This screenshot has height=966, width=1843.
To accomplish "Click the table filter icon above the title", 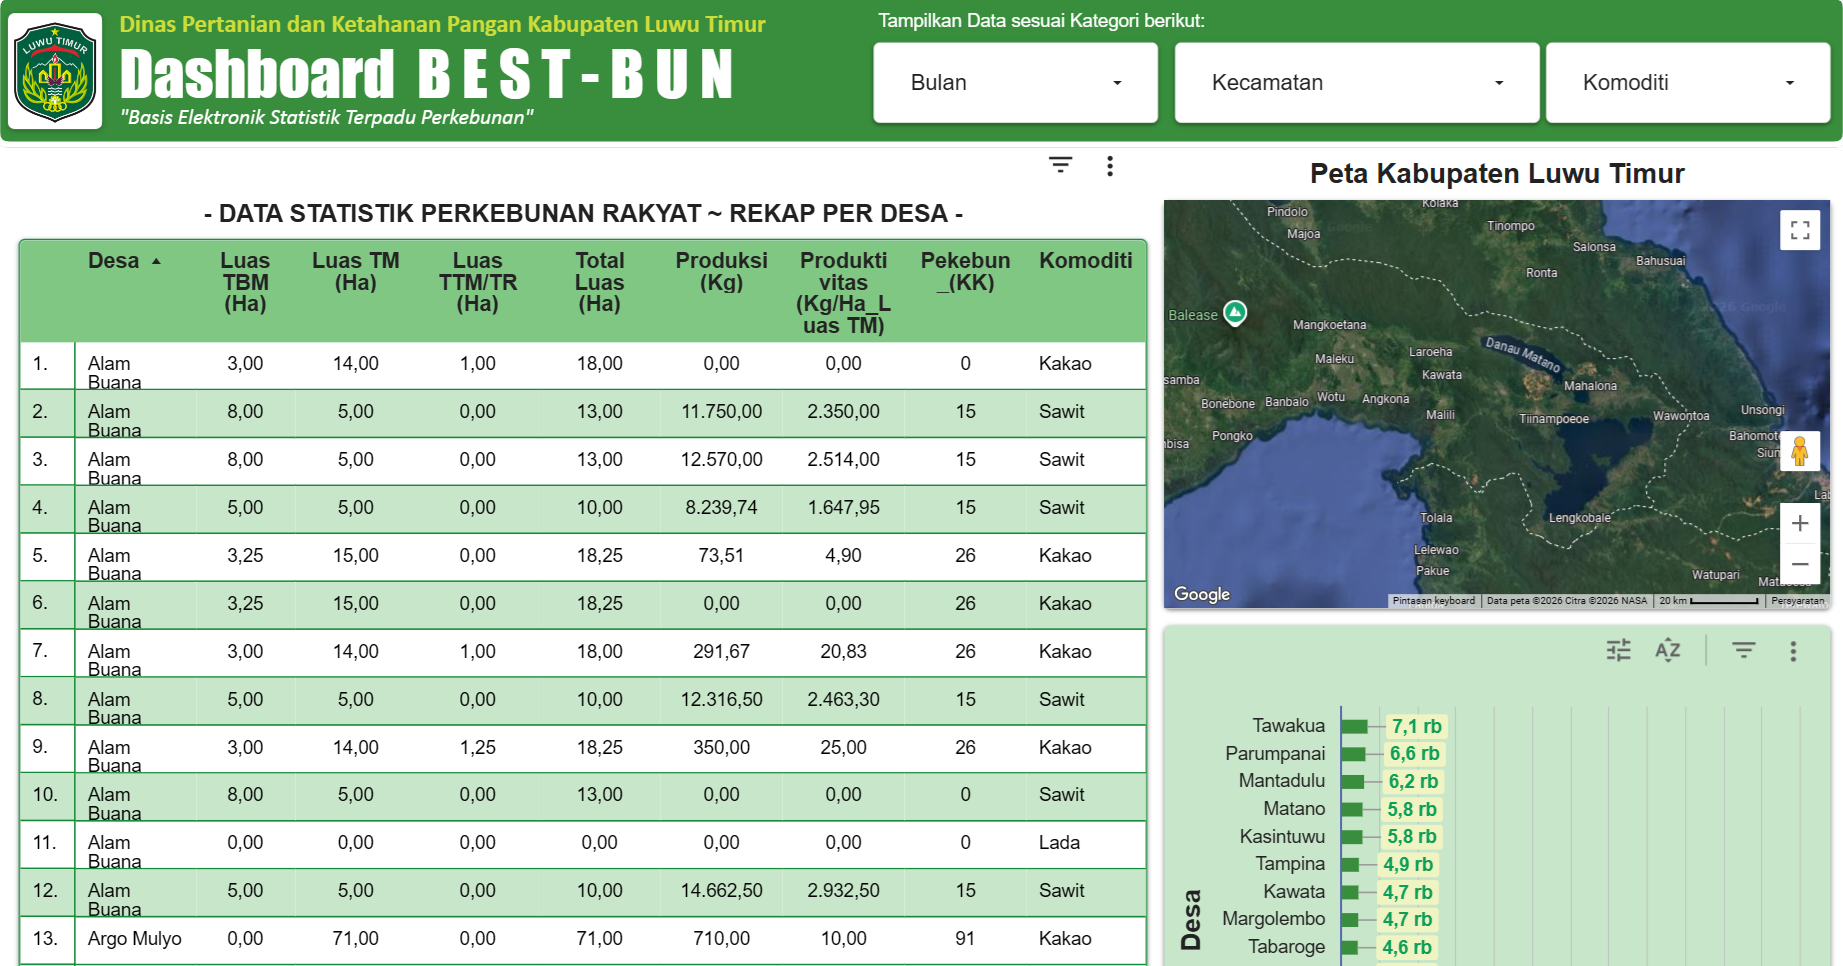I will click(1061, 165).
